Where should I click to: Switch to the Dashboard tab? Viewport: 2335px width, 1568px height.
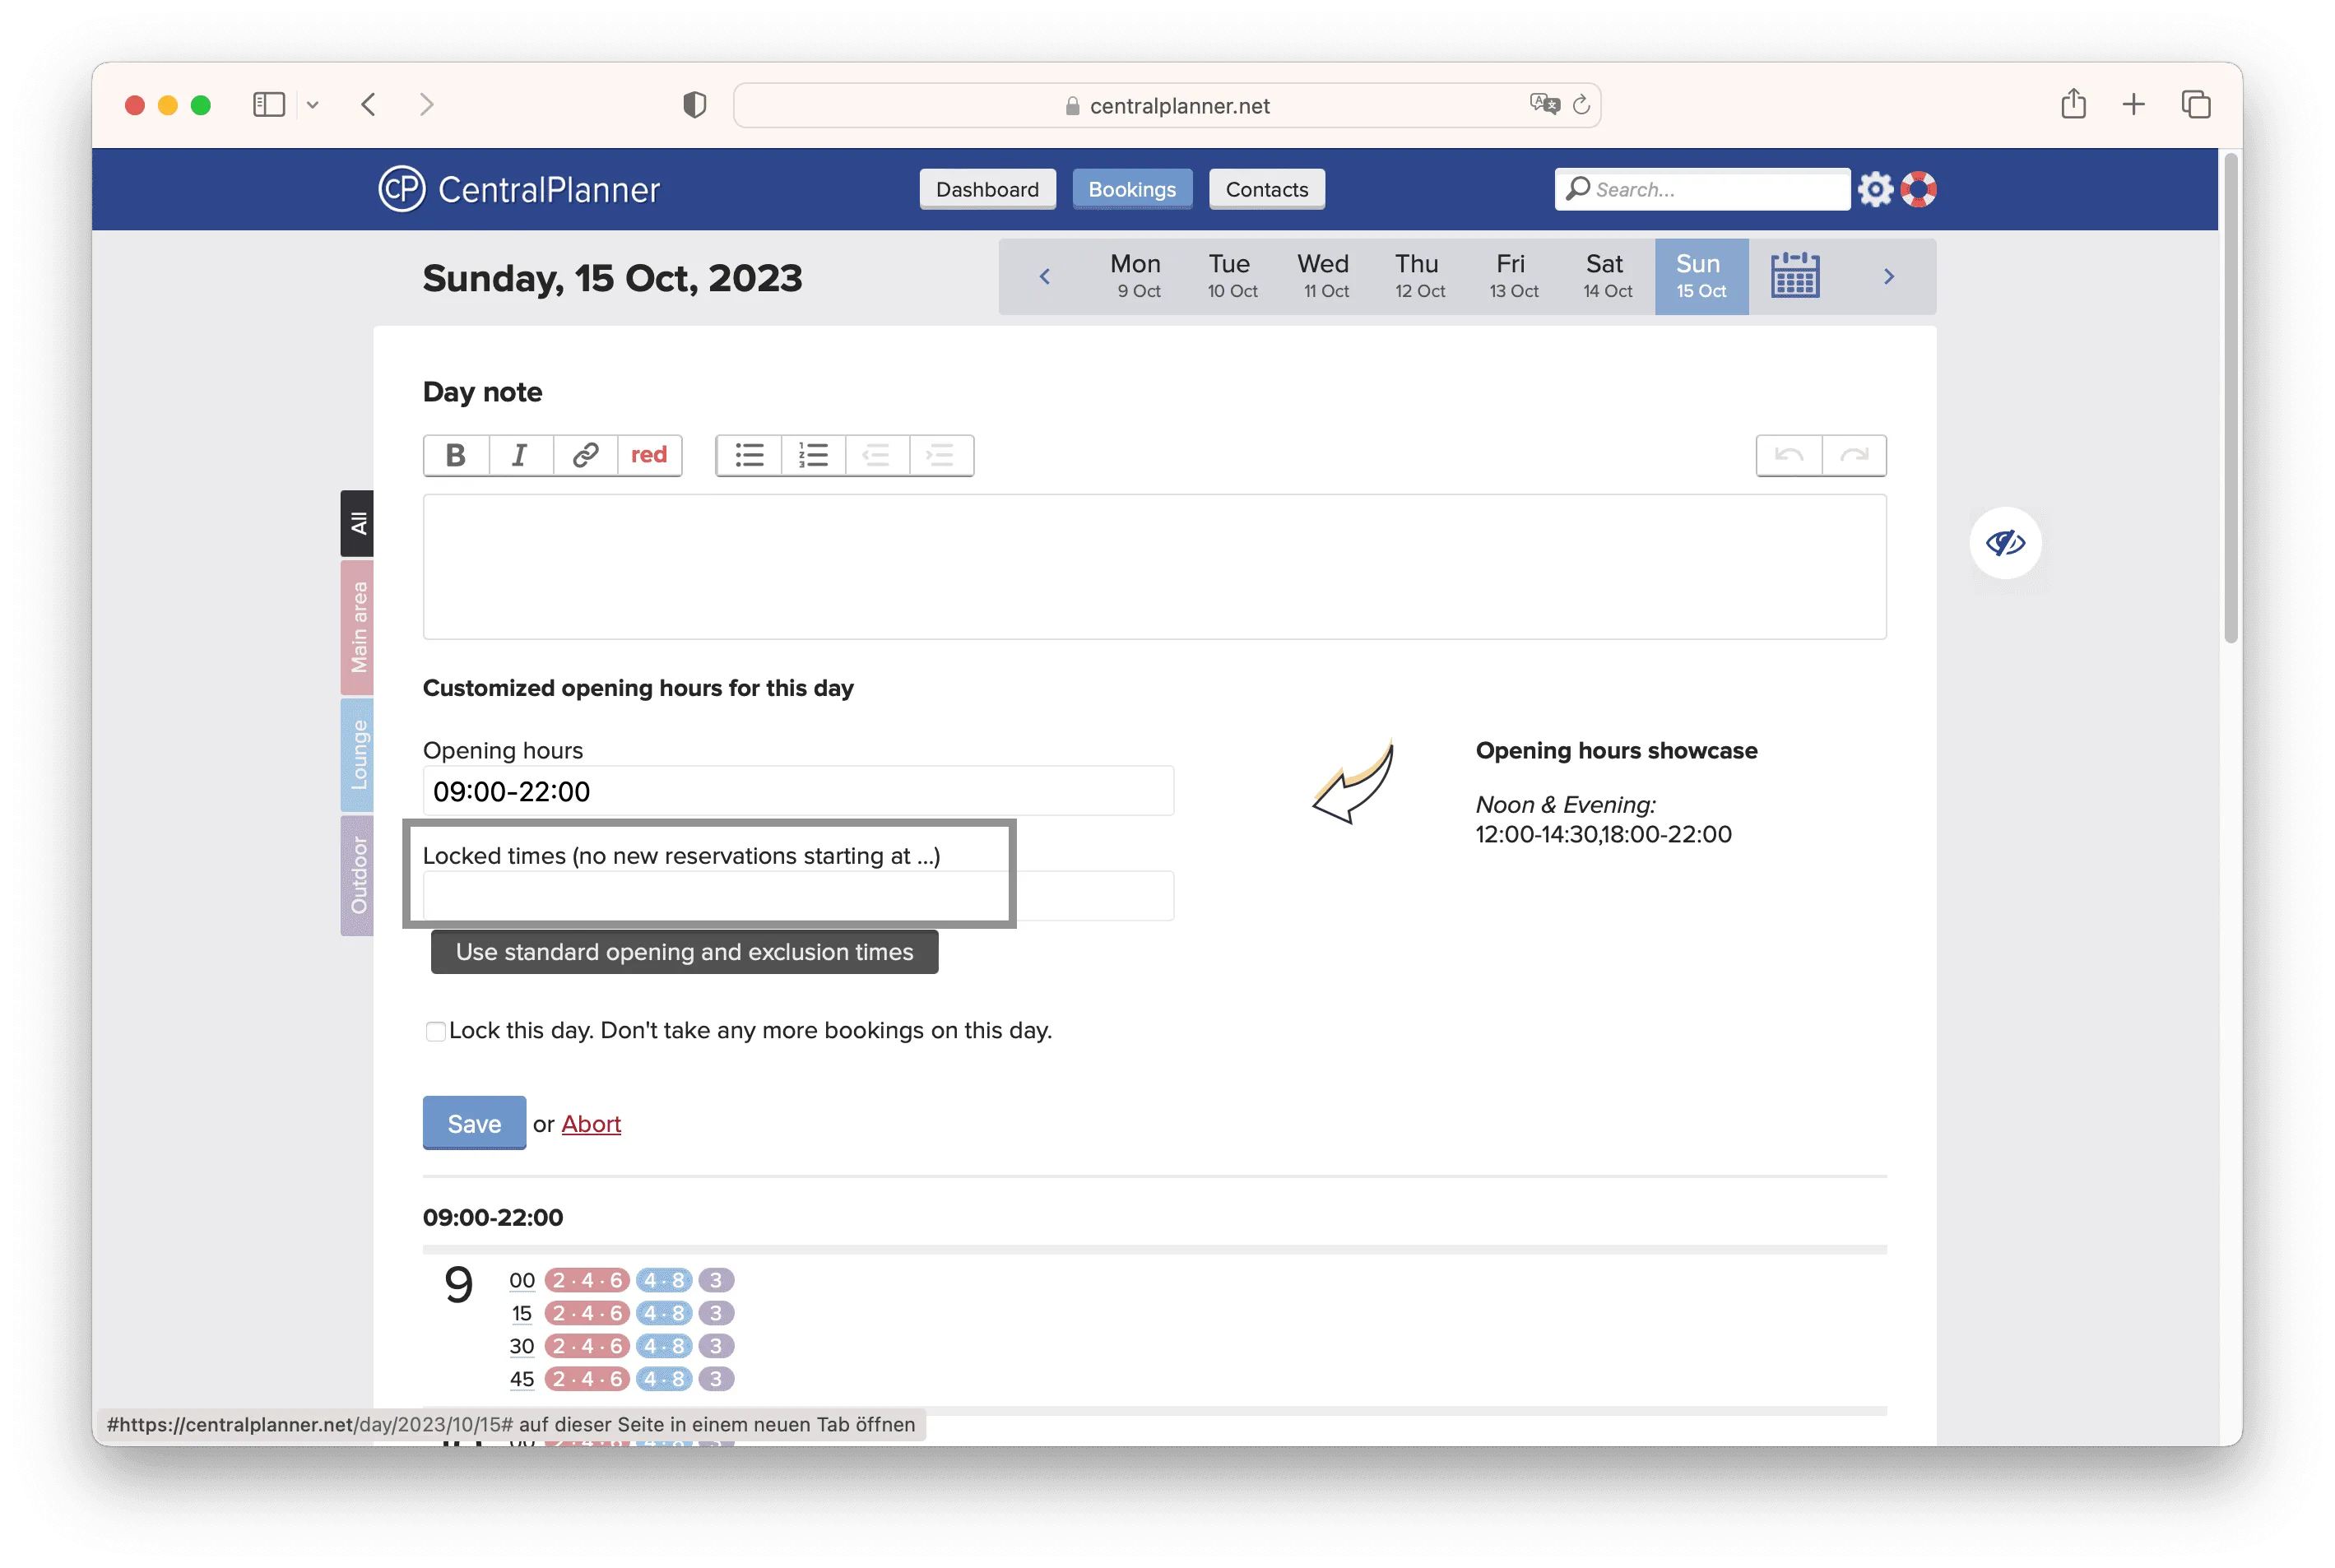click(987, 189)
